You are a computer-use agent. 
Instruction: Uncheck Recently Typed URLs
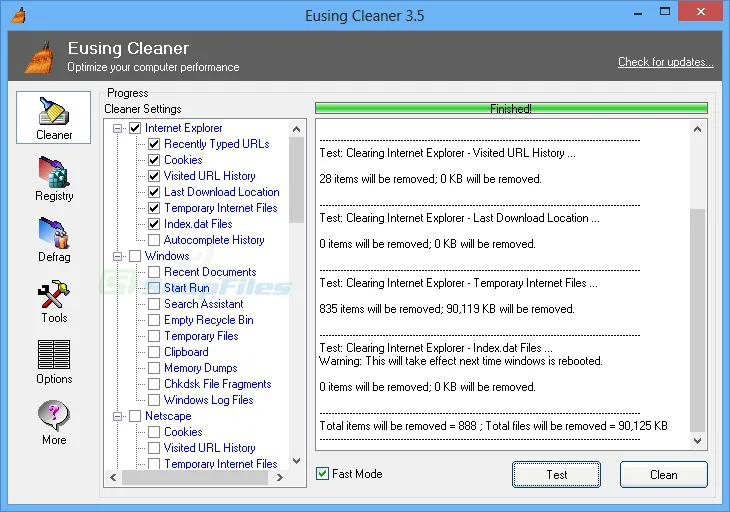(154, 144)
